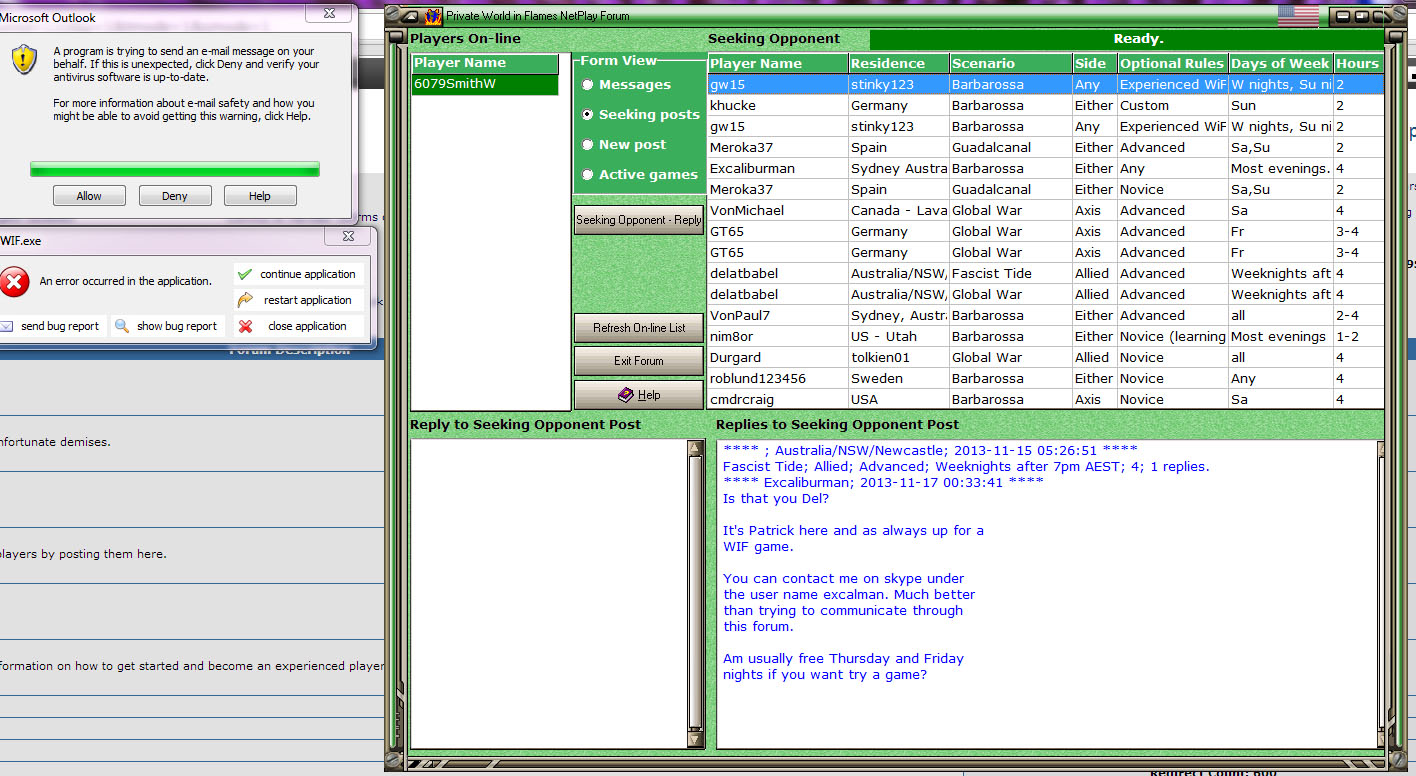The image size is (1416, 776).
Task: Select the khucke Germany Barbarossa row
Action: coord(1045,106)
